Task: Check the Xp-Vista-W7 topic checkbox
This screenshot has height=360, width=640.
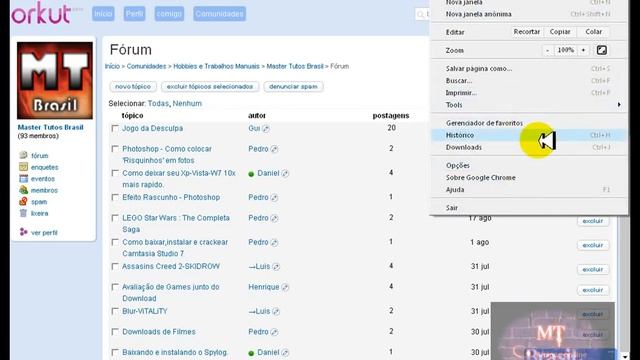Action: pyautogui.click(x=115, y=173)
